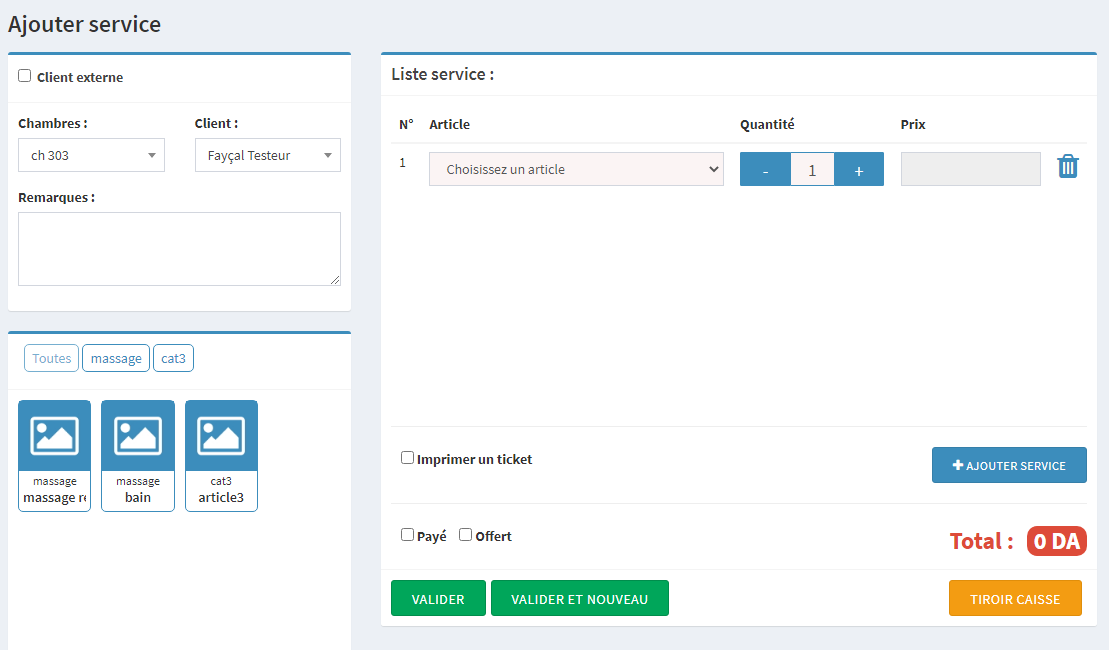This screenshot has height=650, width=1109.
Task: Pick the bain massage article tile
Action: click(x=138, y=455)
